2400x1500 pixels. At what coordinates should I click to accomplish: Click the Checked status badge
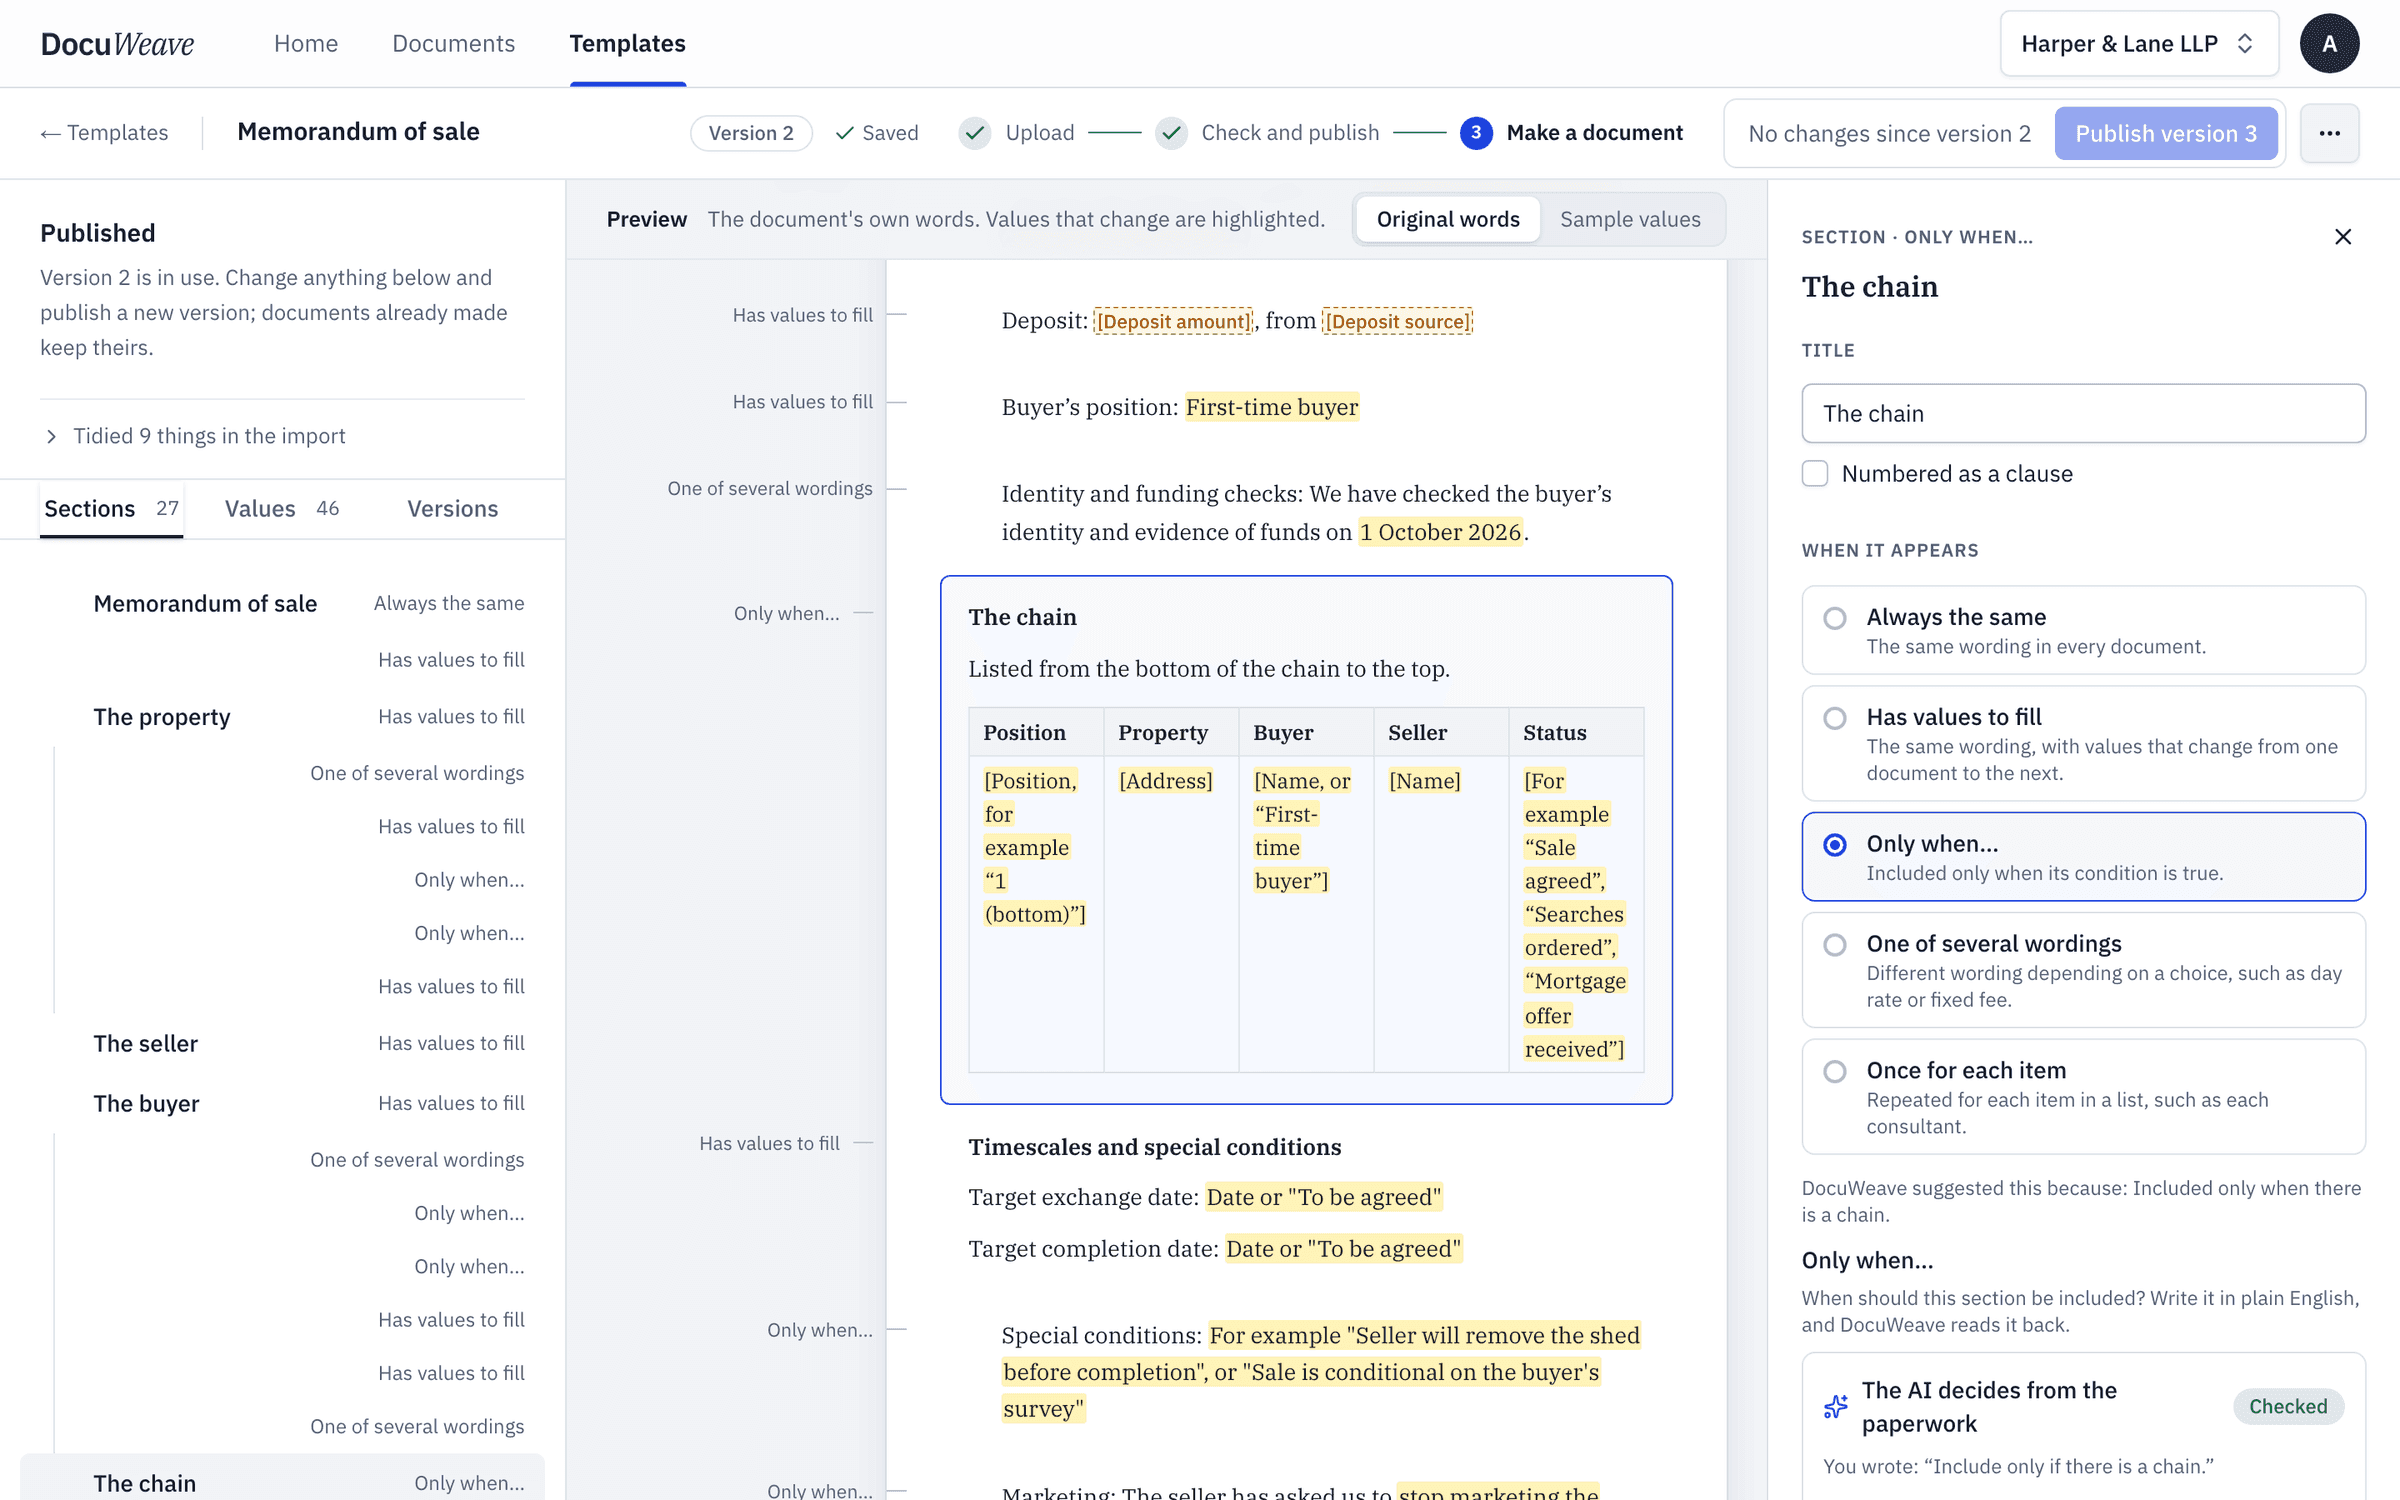click(2288, 1406)
